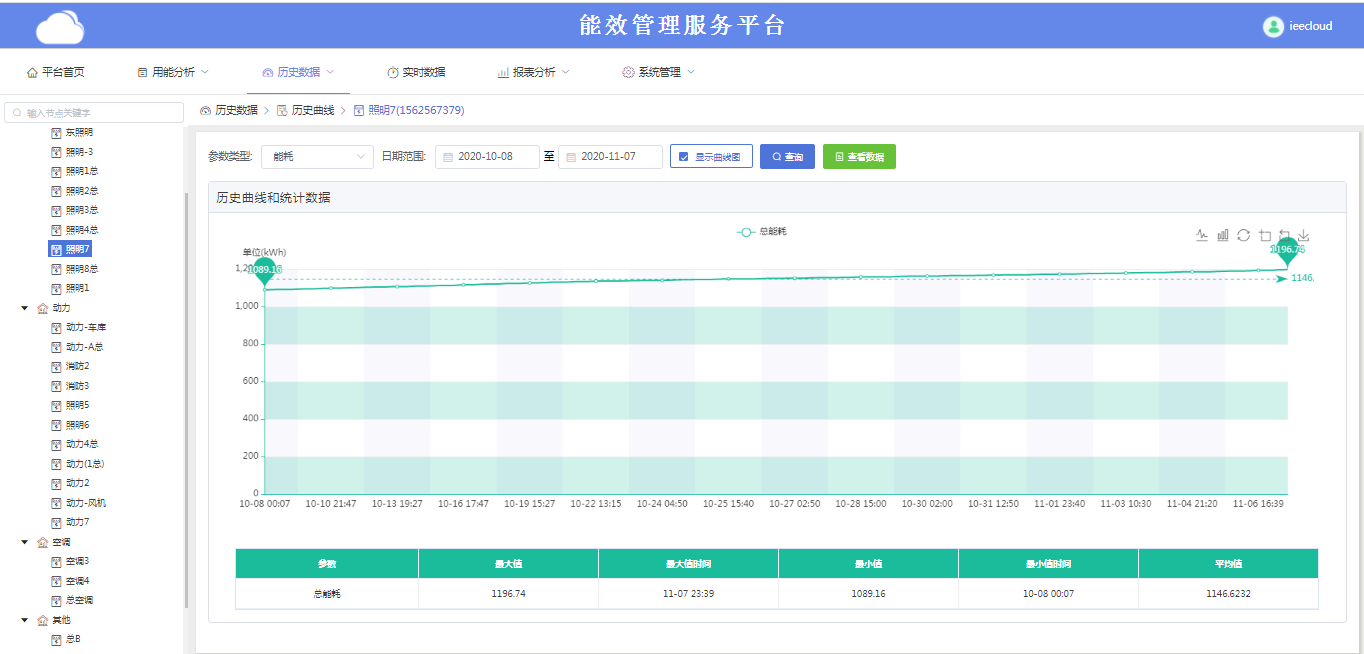This screenshot has width=1364, height=654.
Task: Click the meter icon beside 照明5
Action: (x=56, y=405)
